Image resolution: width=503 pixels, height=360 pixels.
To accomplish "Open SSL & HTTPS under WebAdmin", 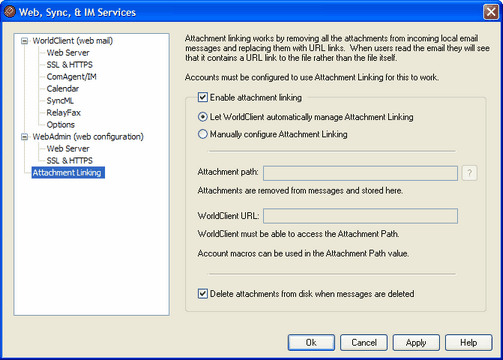I will (70, 161).
